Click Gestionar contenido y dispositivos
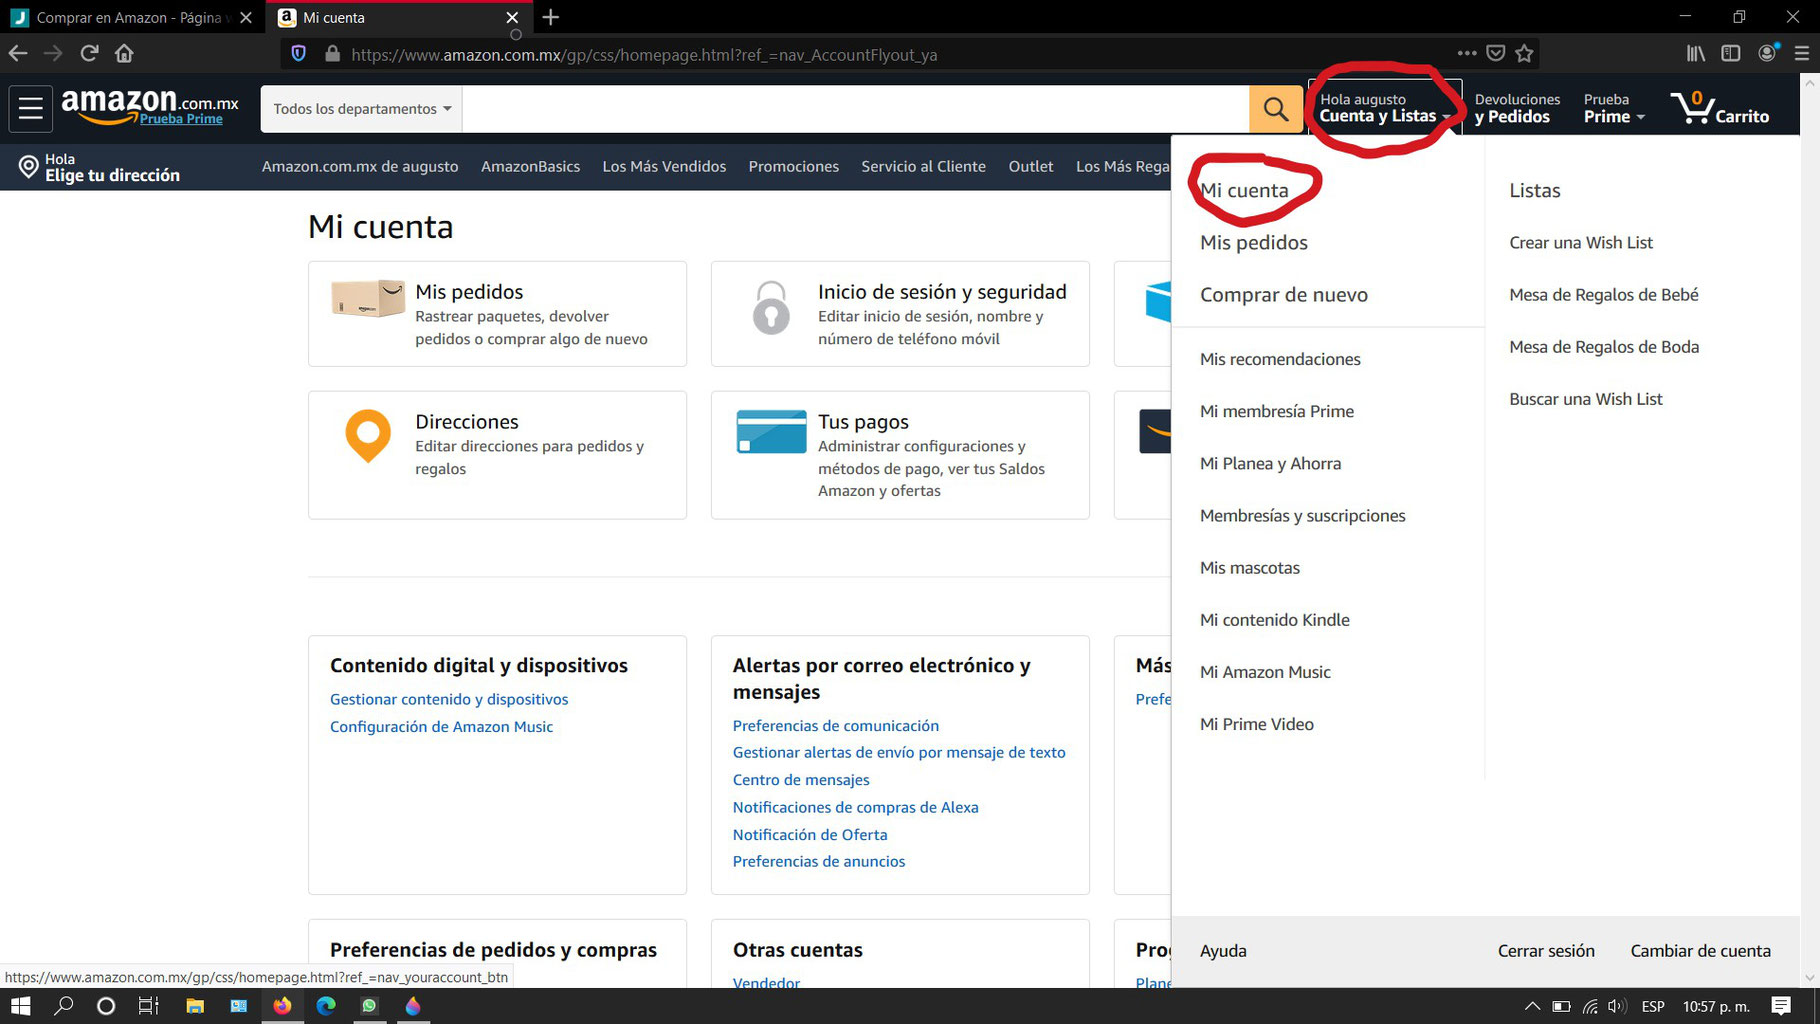 [x=449, y=699]
